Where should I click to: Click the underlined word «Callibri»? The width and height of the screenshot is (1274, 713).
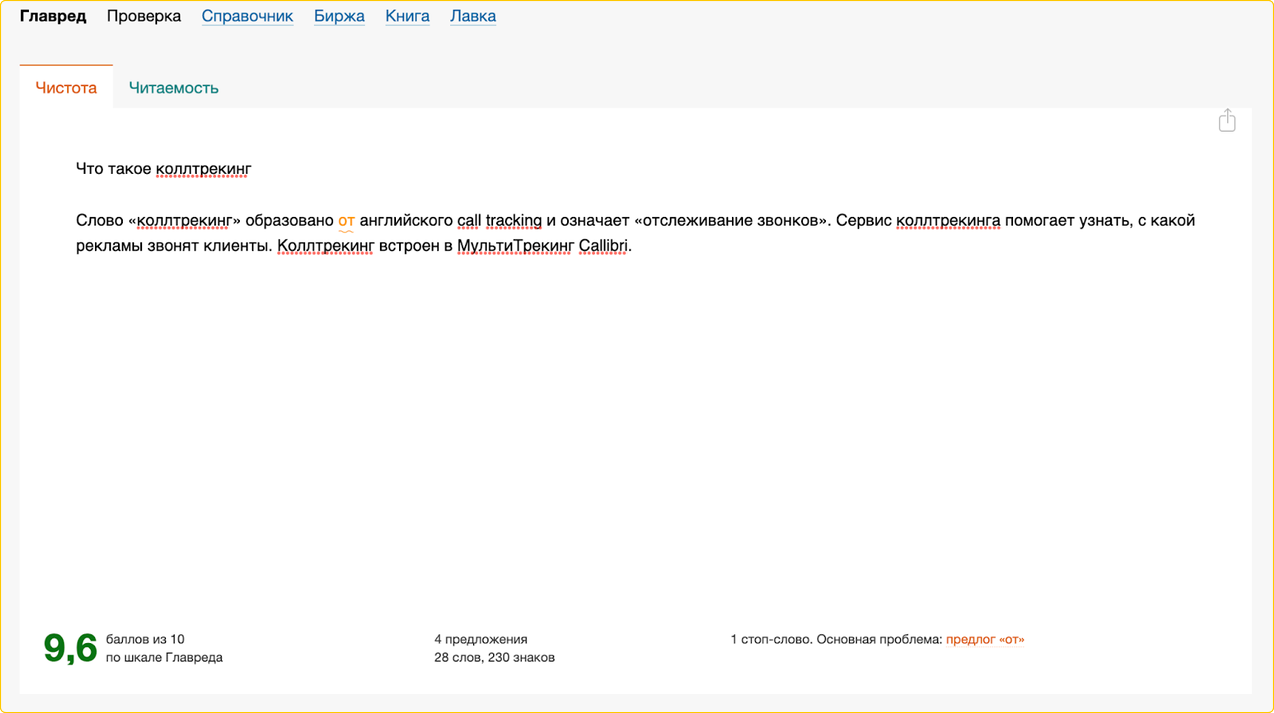[x=604, y=245]
